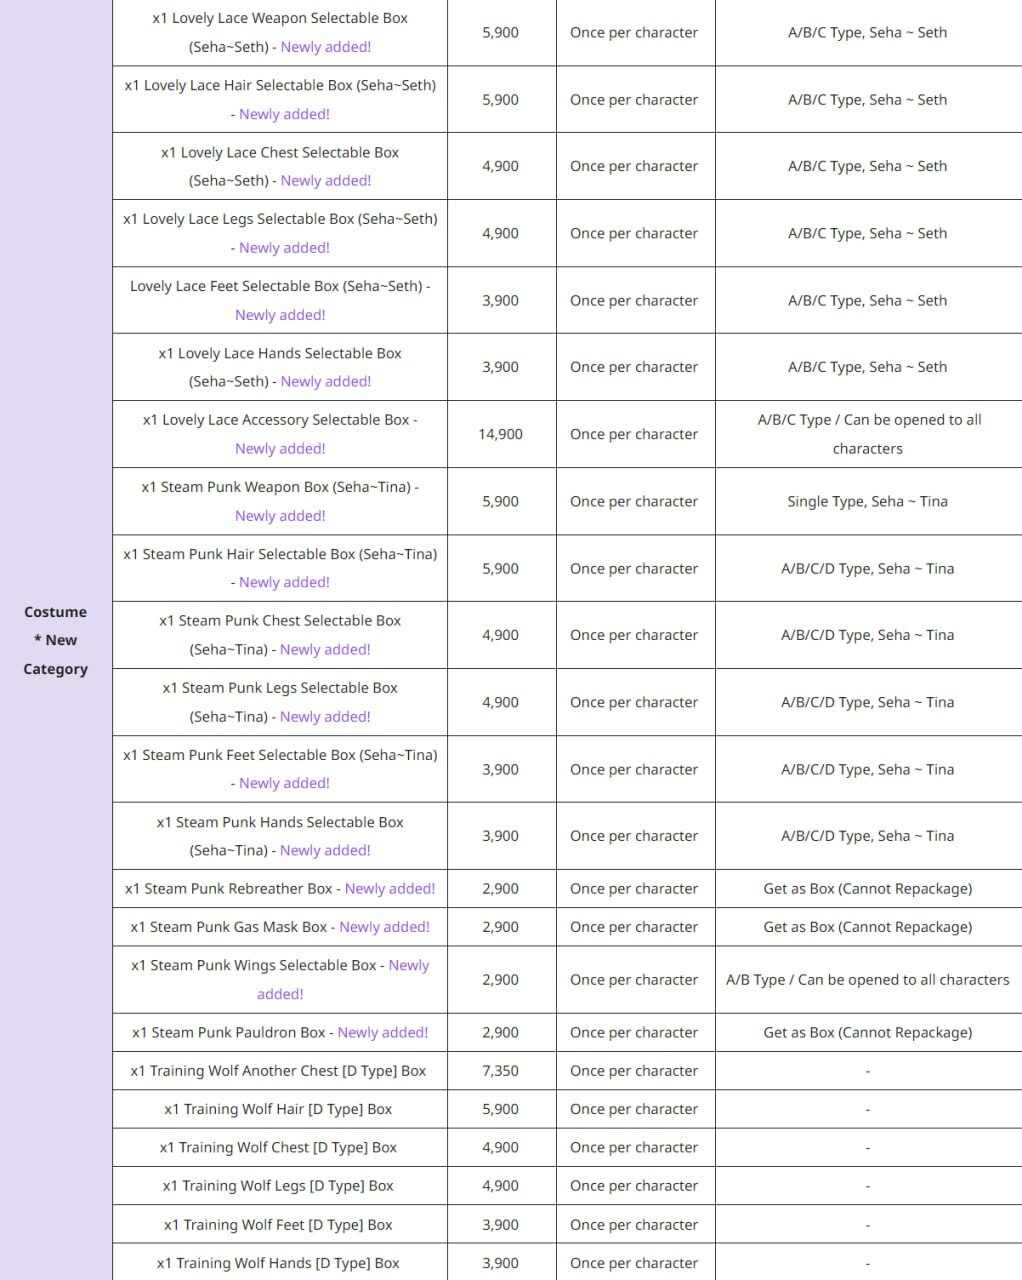1022x1280 pixels.
Task: Click "Get as Box" note in Pauldron row
Action: (867, 1033)
